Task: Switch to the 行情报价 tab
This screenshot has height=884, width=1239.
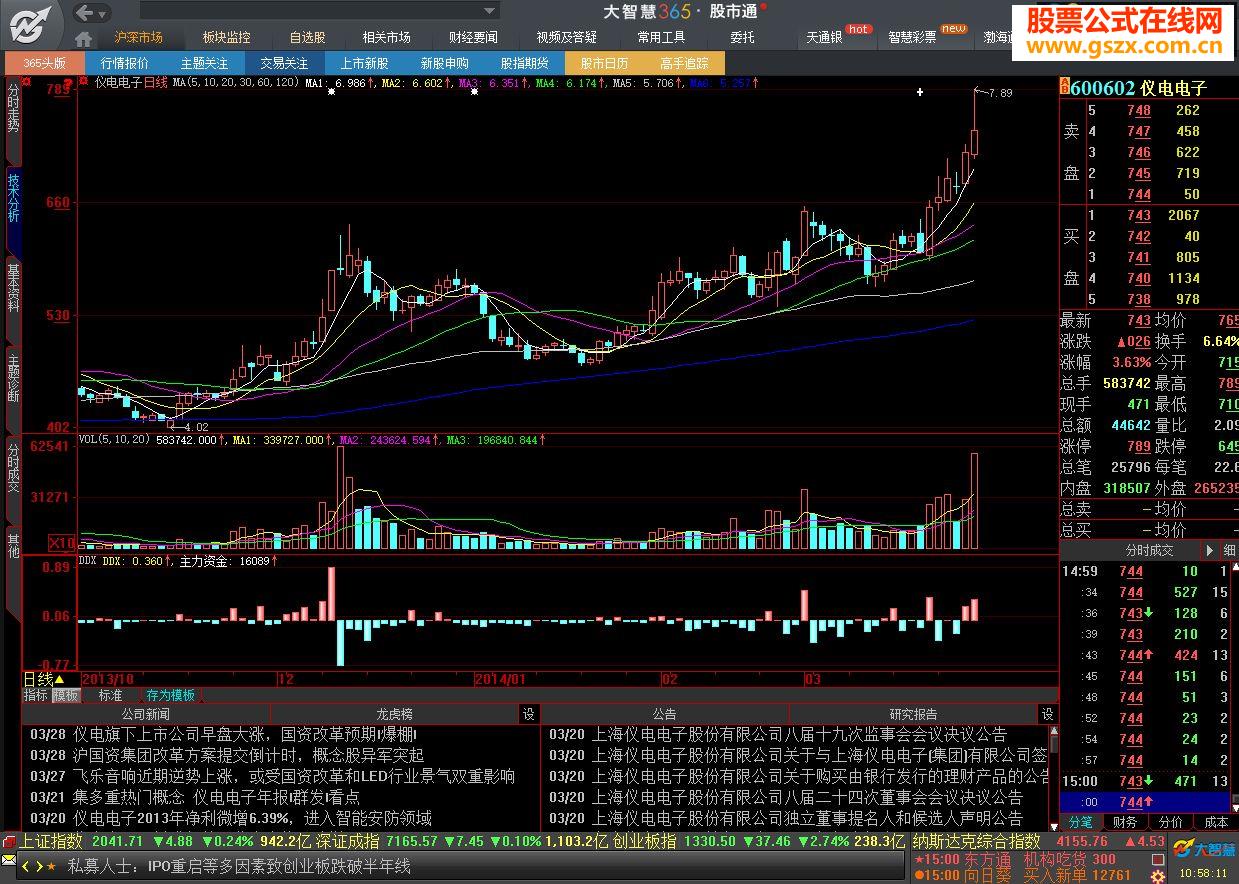Action: pyautogui.click(x=125, y=63)
